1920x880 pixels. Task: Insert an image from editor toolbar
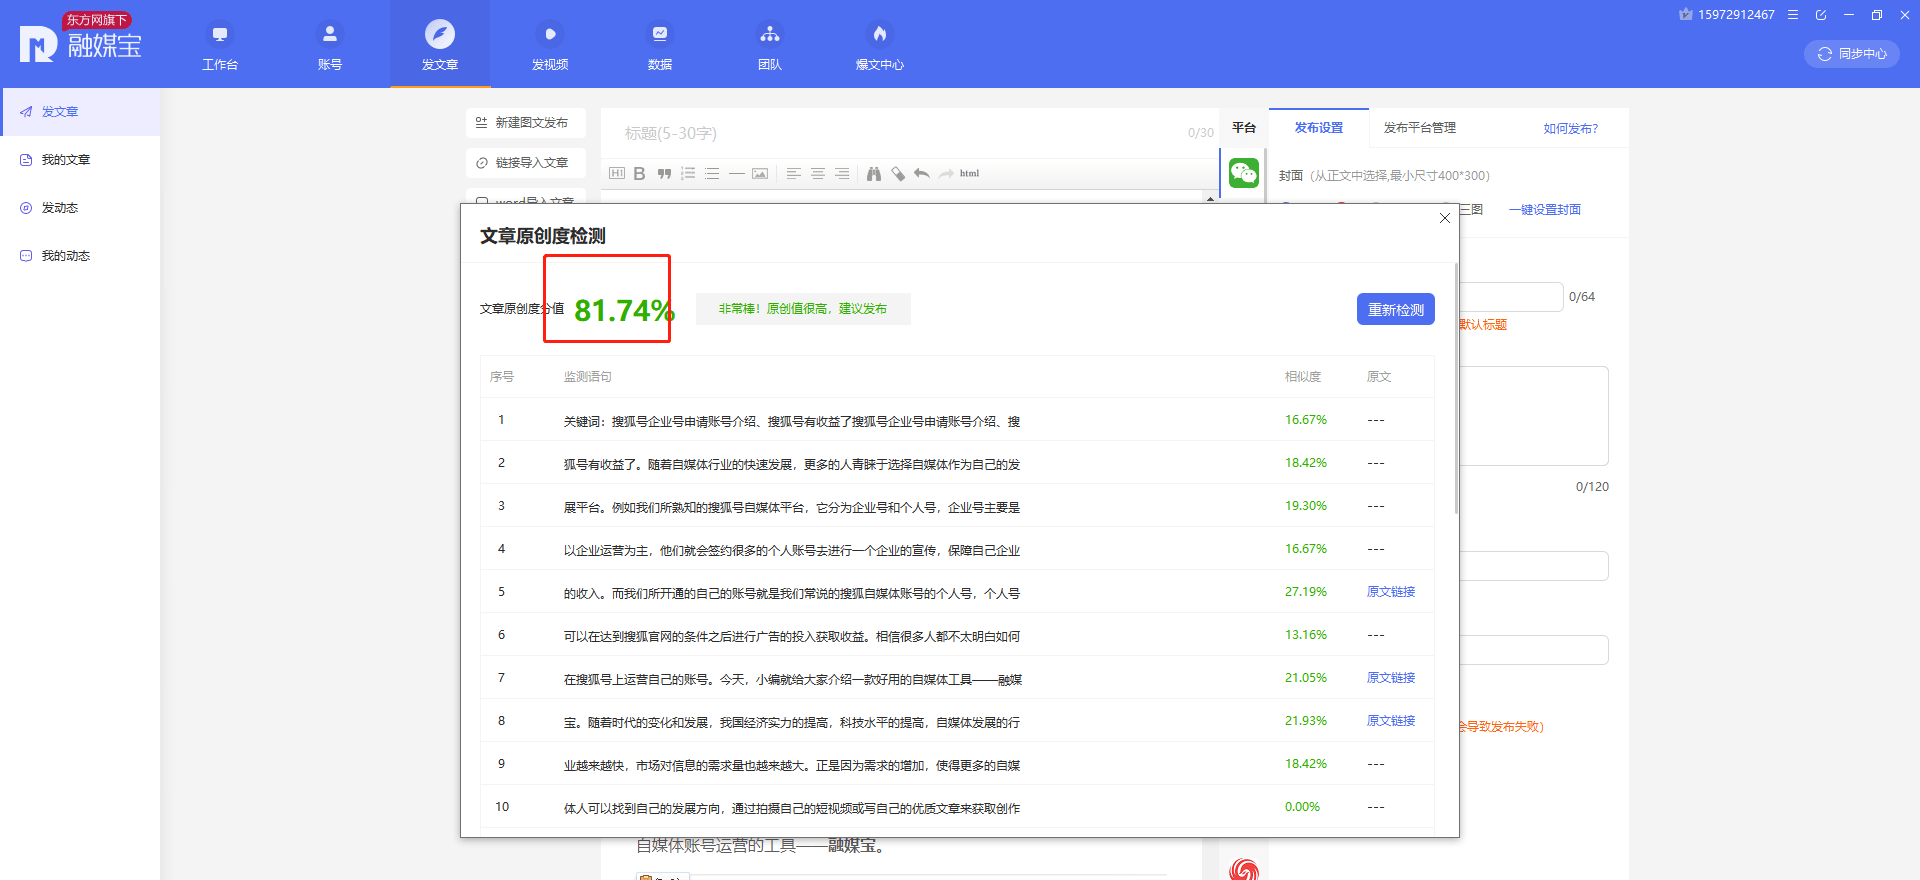pos(760,174)
